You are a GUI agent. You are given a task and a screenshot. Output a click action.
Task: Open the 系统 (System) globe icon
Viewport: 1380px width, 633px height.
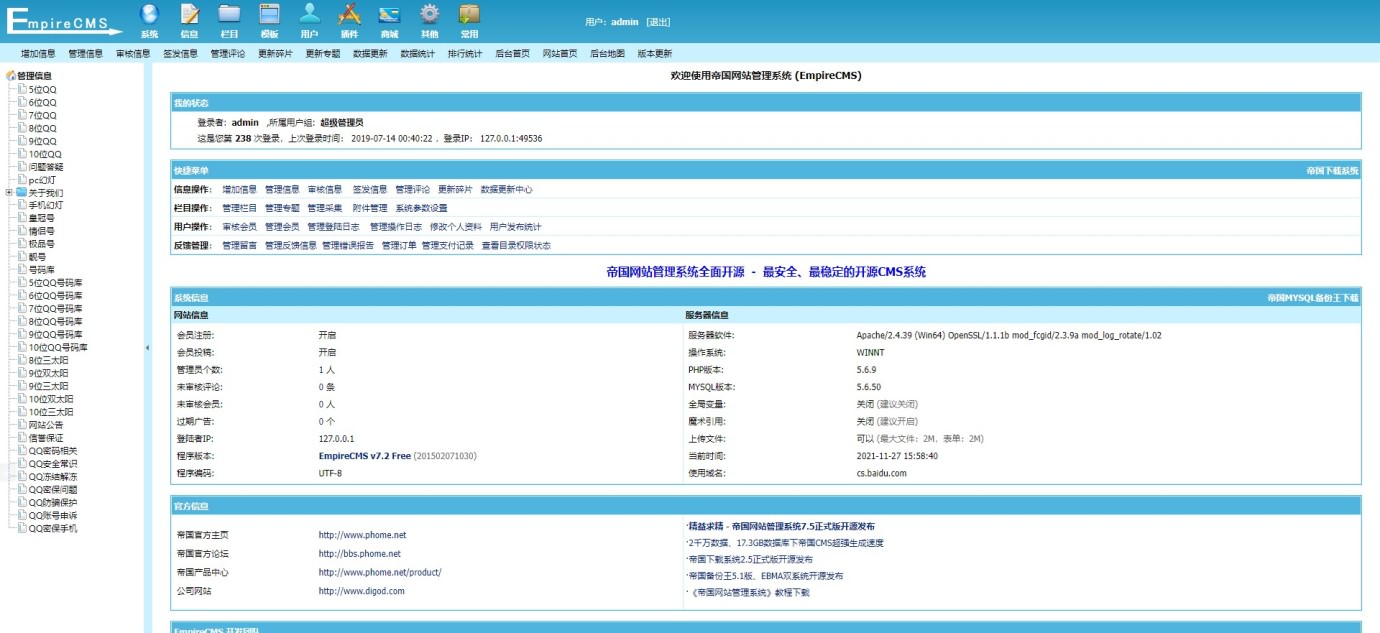149,14
